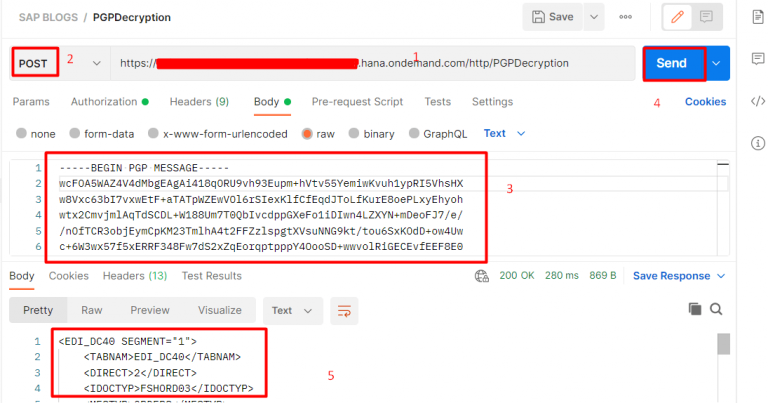Open the documentation icon in right sidebar
768x403 pixels.
(x=756, y=17)
